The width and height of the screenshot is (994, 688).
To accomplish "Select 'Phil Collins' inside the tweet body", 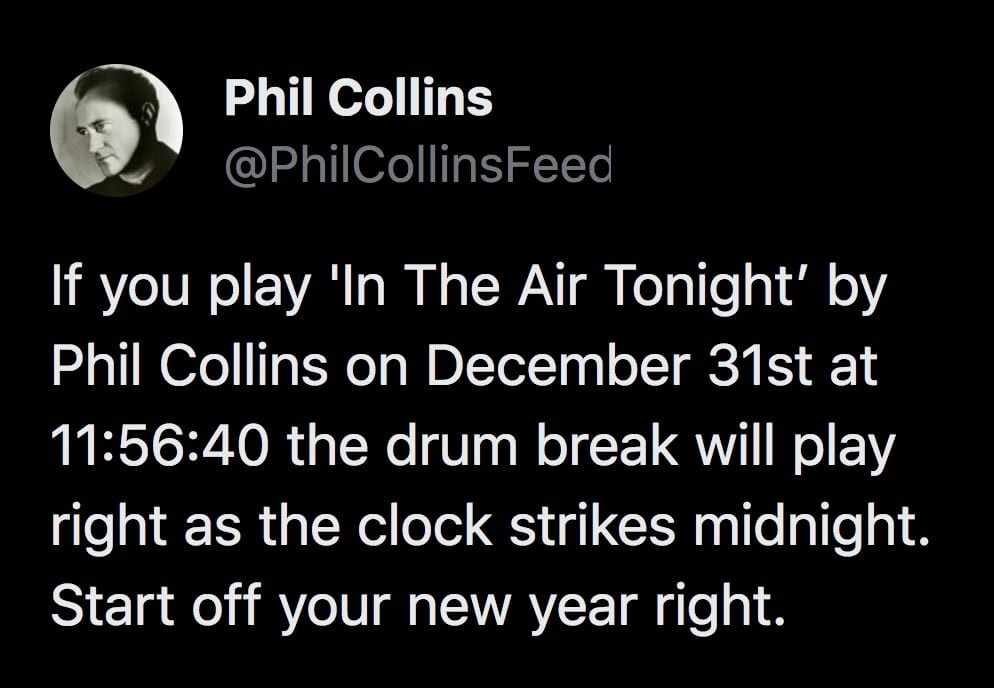I will pyautogui.click(x=189, y=368).
